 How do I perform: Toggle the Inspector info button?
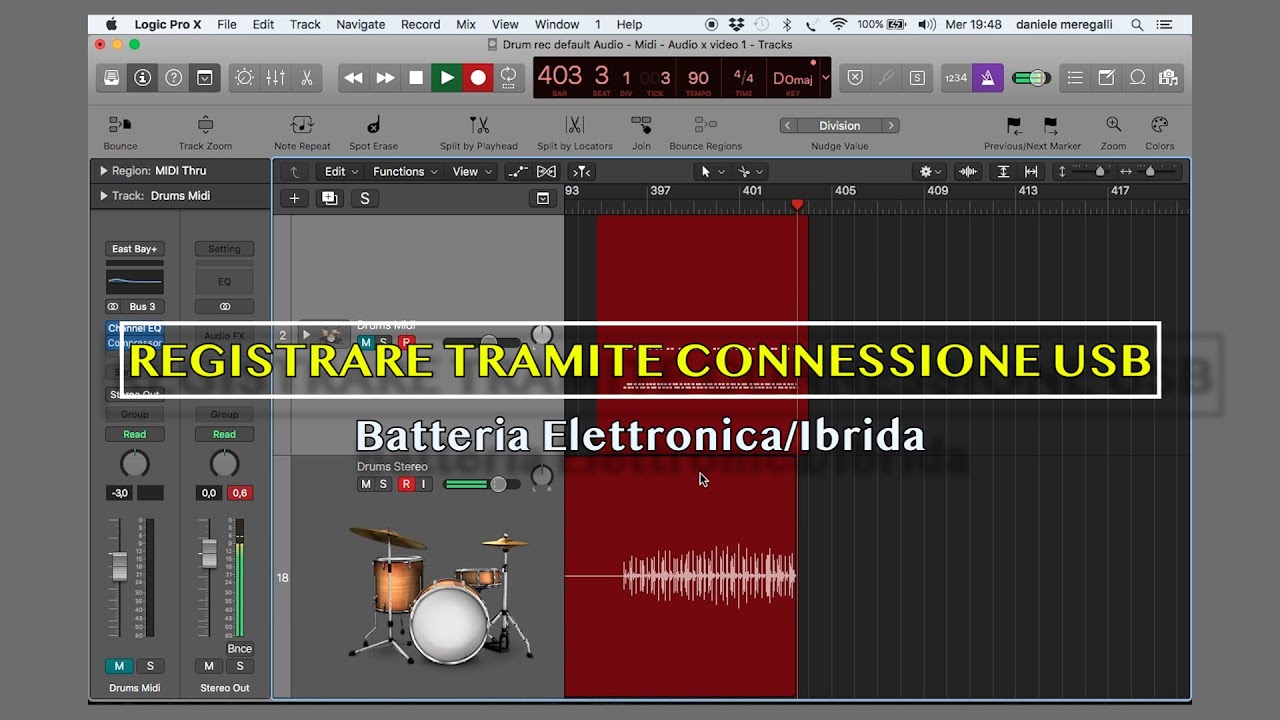[x=143, y=77]
